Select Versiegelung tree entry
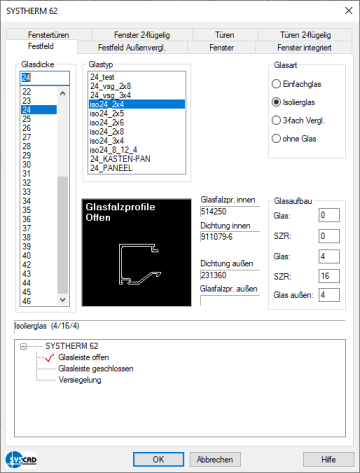 [80, 380]
